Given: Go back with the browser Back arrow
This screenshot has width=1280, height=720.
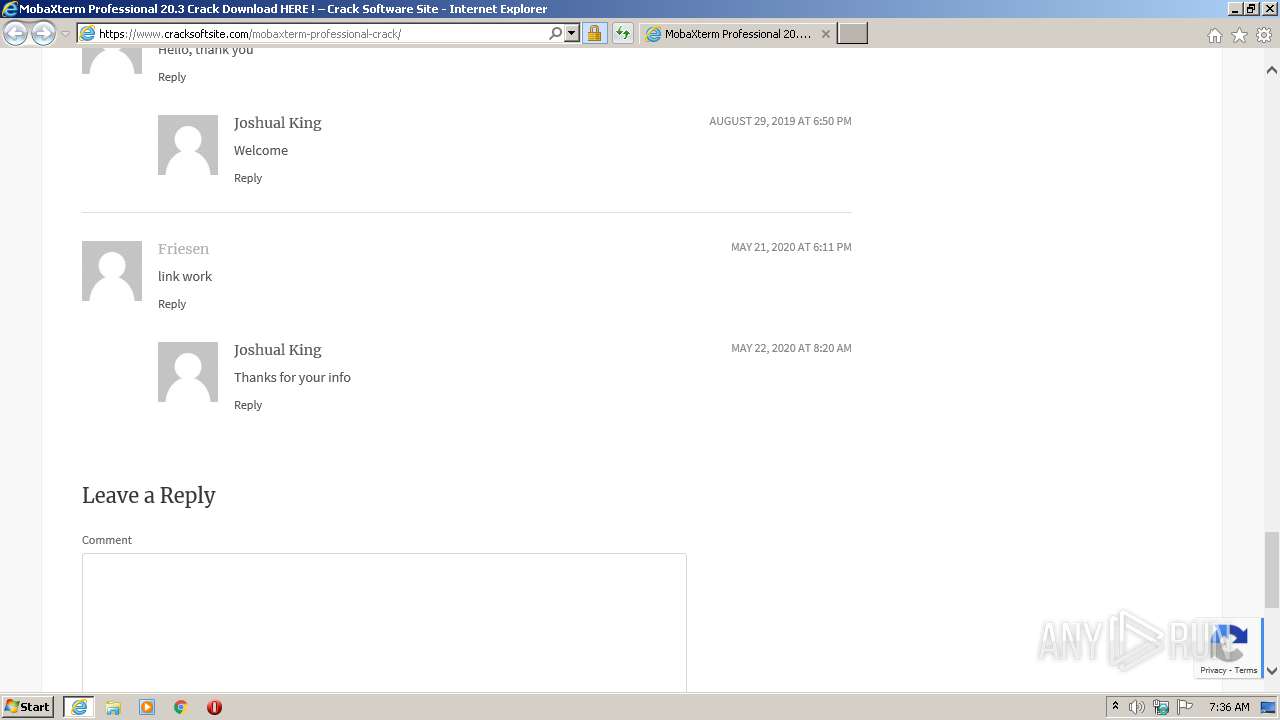Looking at the screenshot, I should tap(15, 34).
